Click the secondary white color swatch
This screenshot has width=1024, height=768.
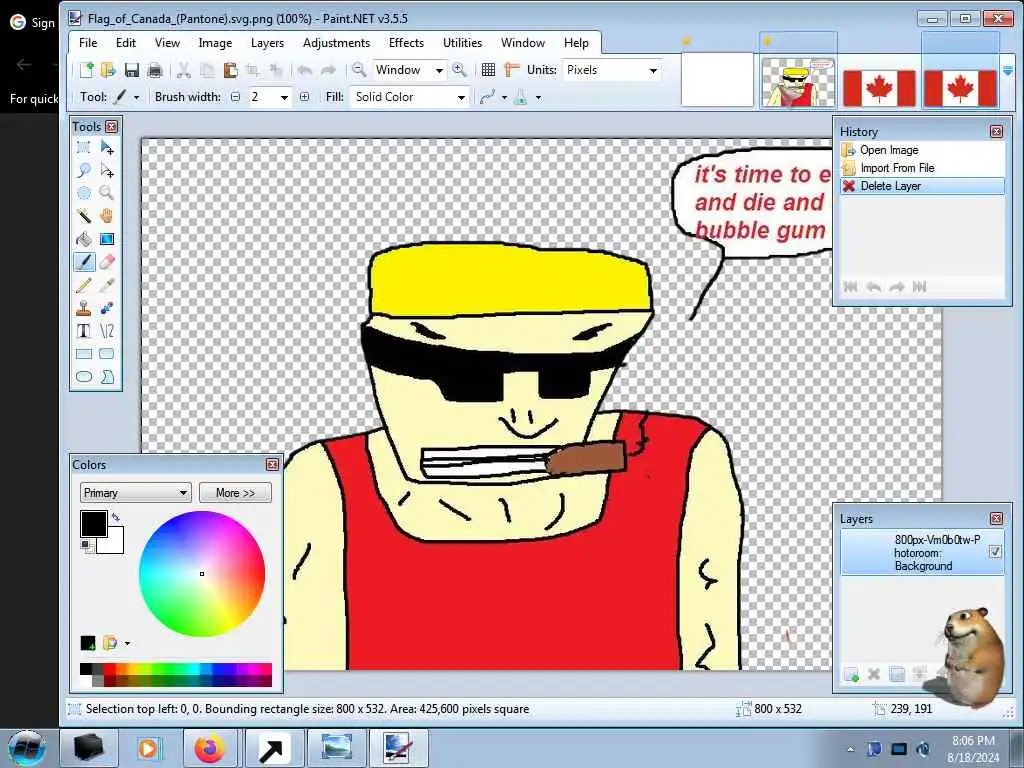(112, 543)
